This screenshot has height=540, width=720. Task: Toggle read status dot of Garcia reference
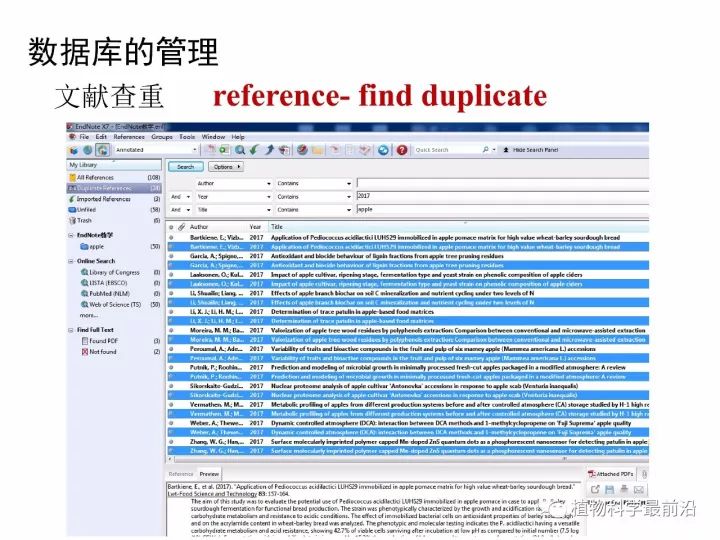(x=171, y=256)
